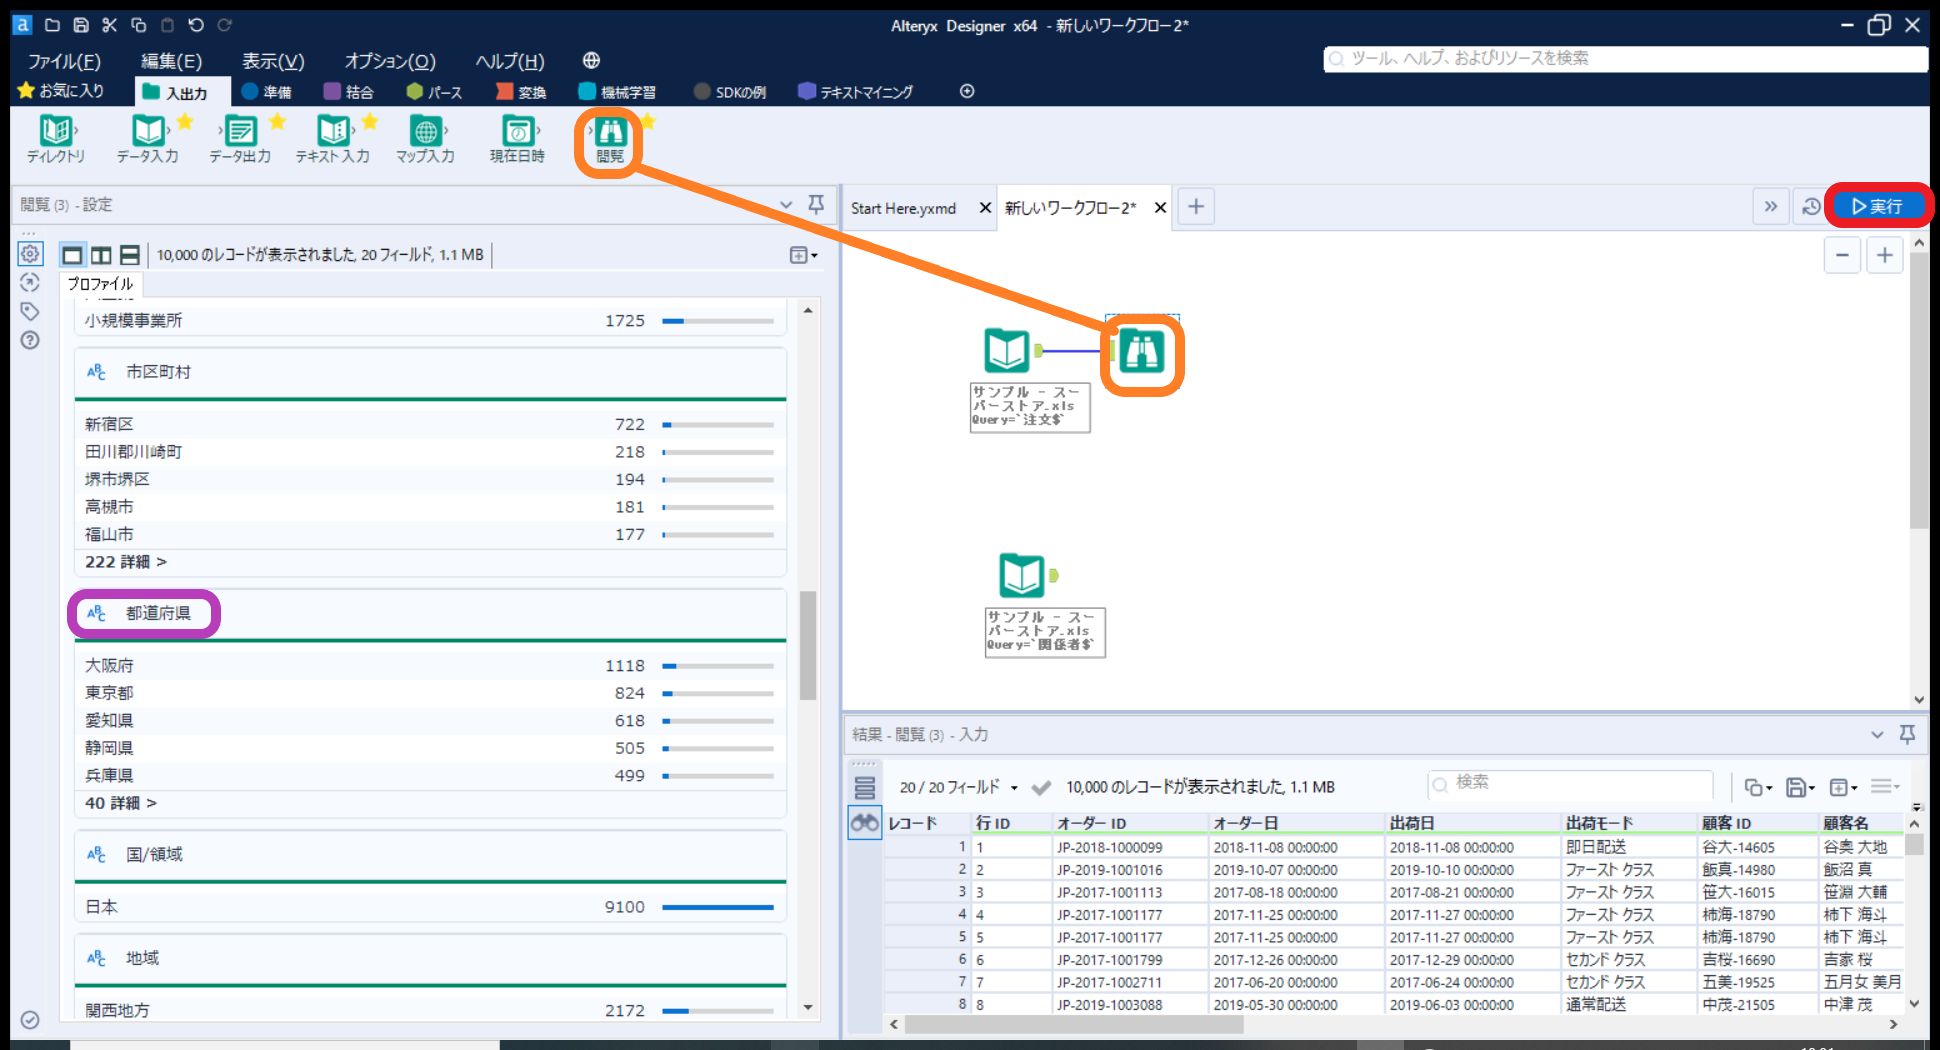Image resolution: width=1940 pixels, height=1050 pixels.
Task: Click the Save icon in the title bar
Action: pyautogui.click(x=81, y=25)
